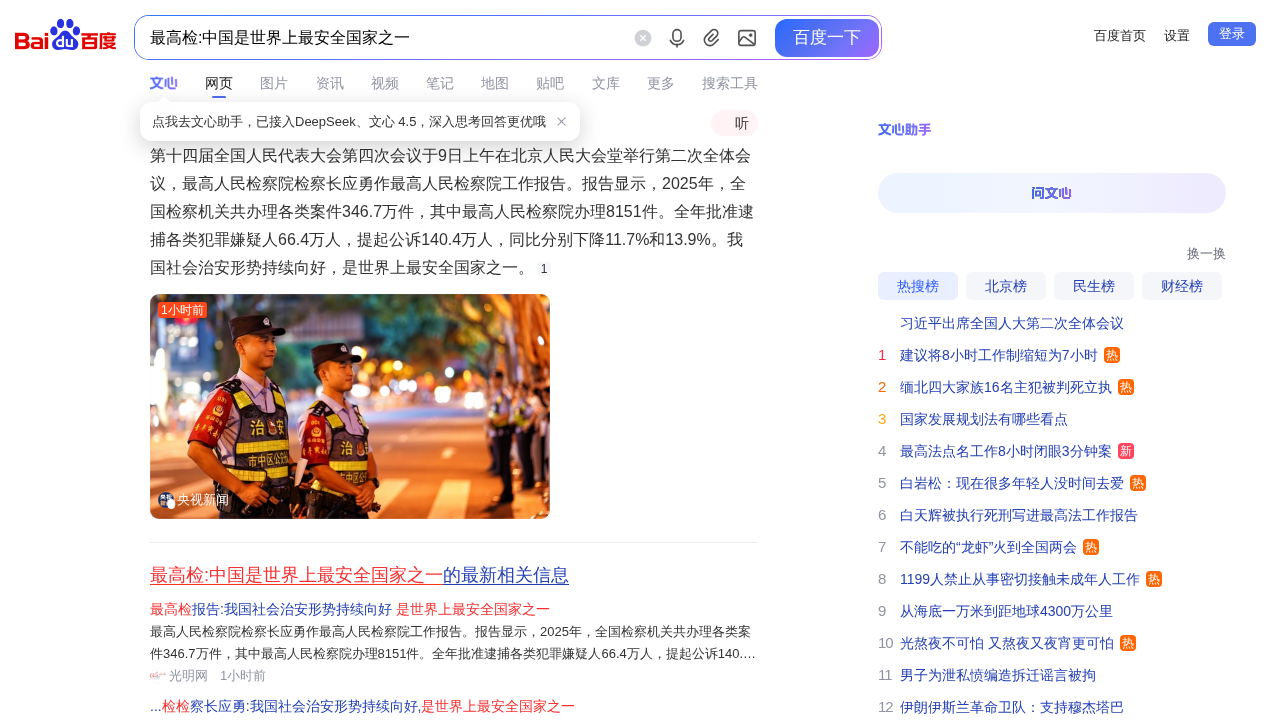This screenshot has width=1280, height=720.
Task: Click the 百度一下 search button
Action: click(x=827, y=38)
